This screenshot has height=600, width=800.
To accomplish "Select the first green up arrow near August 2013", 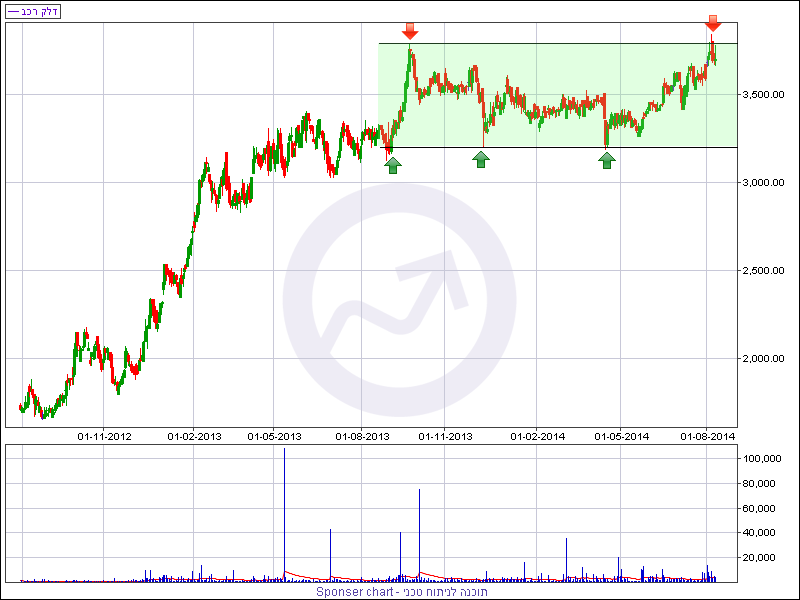I will click(x=392, y=163).
